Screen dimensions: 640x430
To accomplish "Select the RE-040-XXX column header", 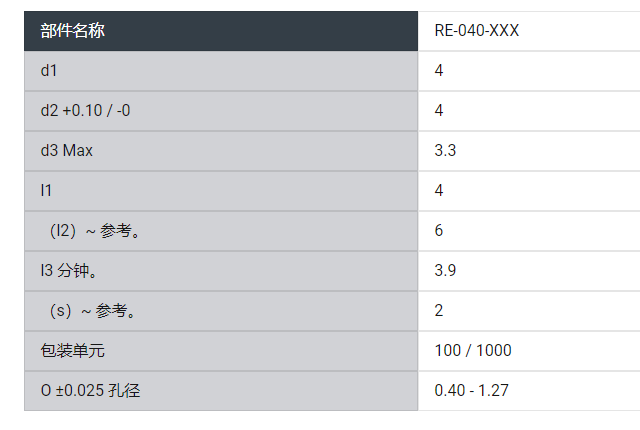I will [x=477, y=31].
